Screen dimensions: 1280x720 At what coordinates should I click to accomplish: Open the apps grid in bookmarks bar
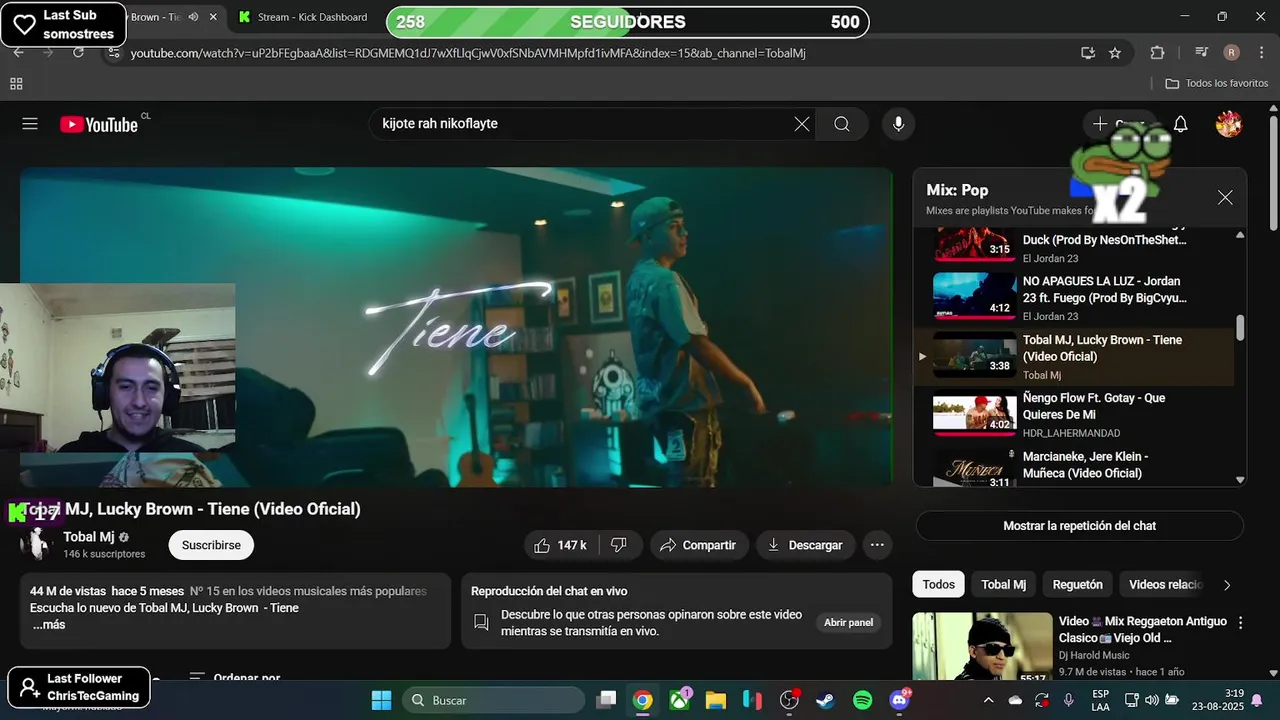coord(17,83)
